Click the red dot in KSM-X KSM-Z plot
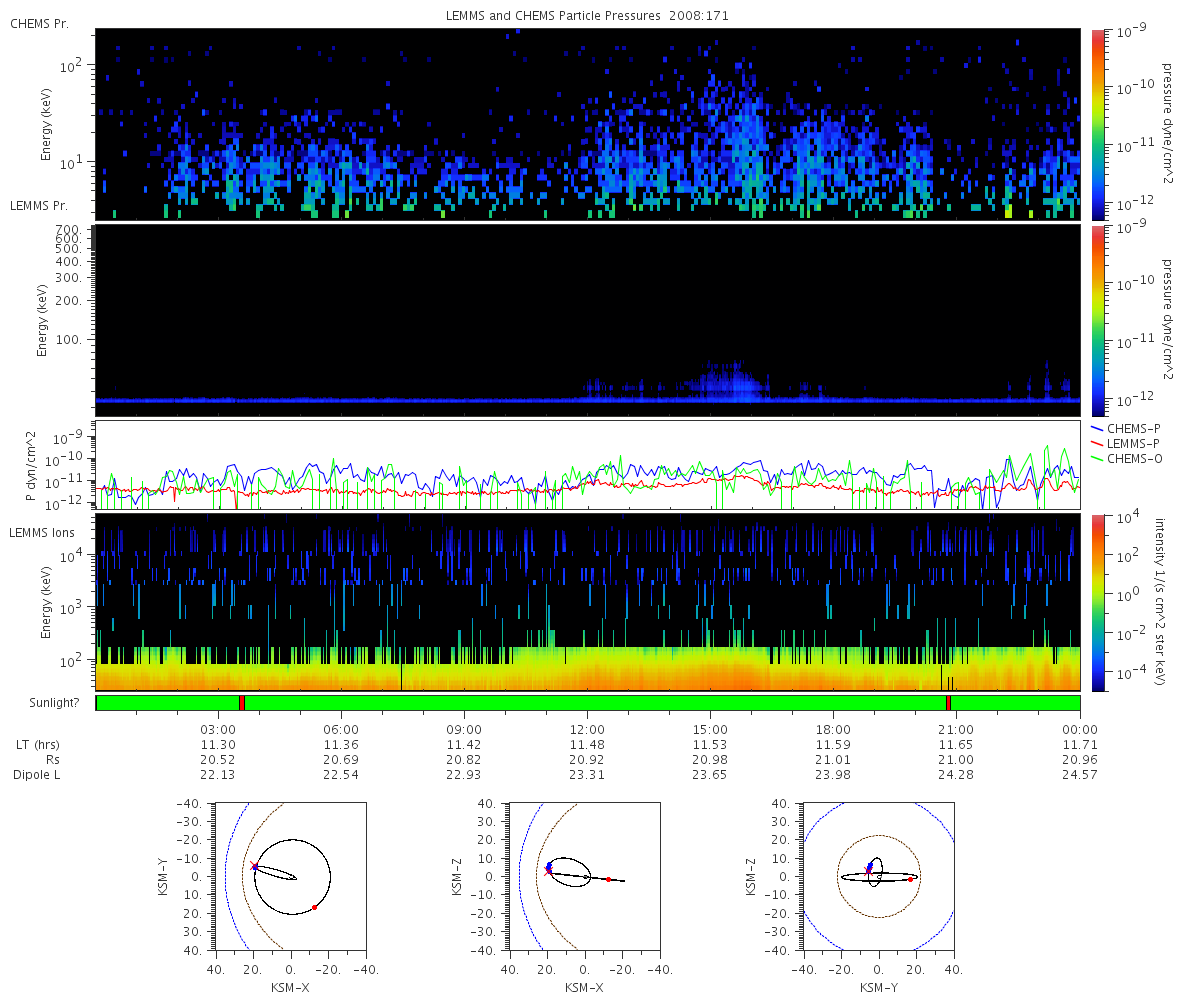 pyautogui.click(x=608, y=879)
